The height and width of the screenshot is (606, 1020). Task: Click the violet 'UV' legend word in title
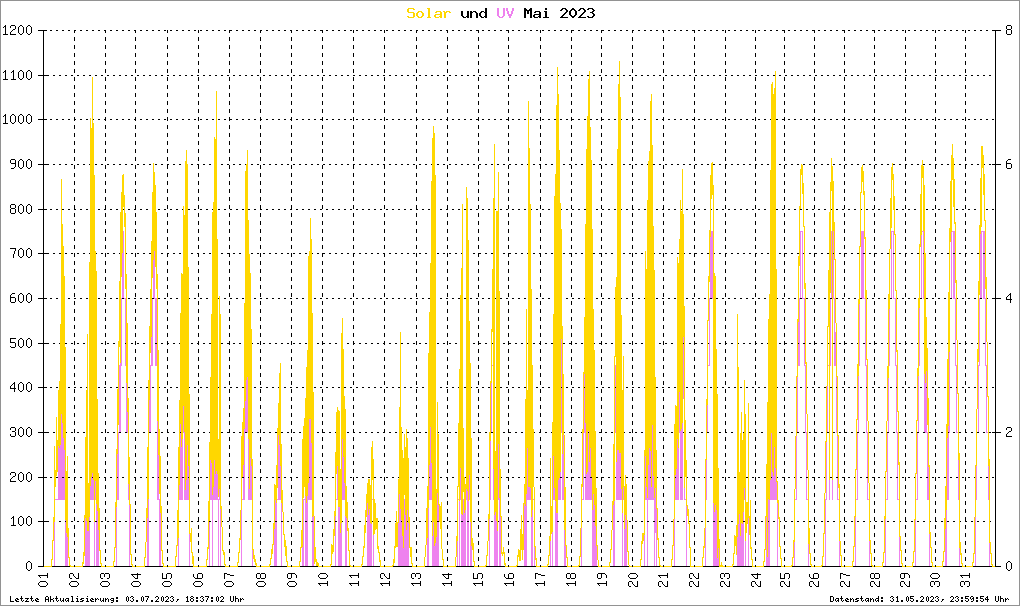click(508, 13)
